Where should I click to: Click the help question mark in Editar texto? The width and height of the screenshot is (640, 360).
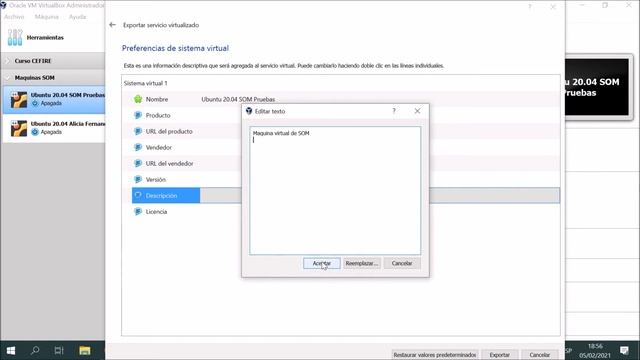point(394,111)
